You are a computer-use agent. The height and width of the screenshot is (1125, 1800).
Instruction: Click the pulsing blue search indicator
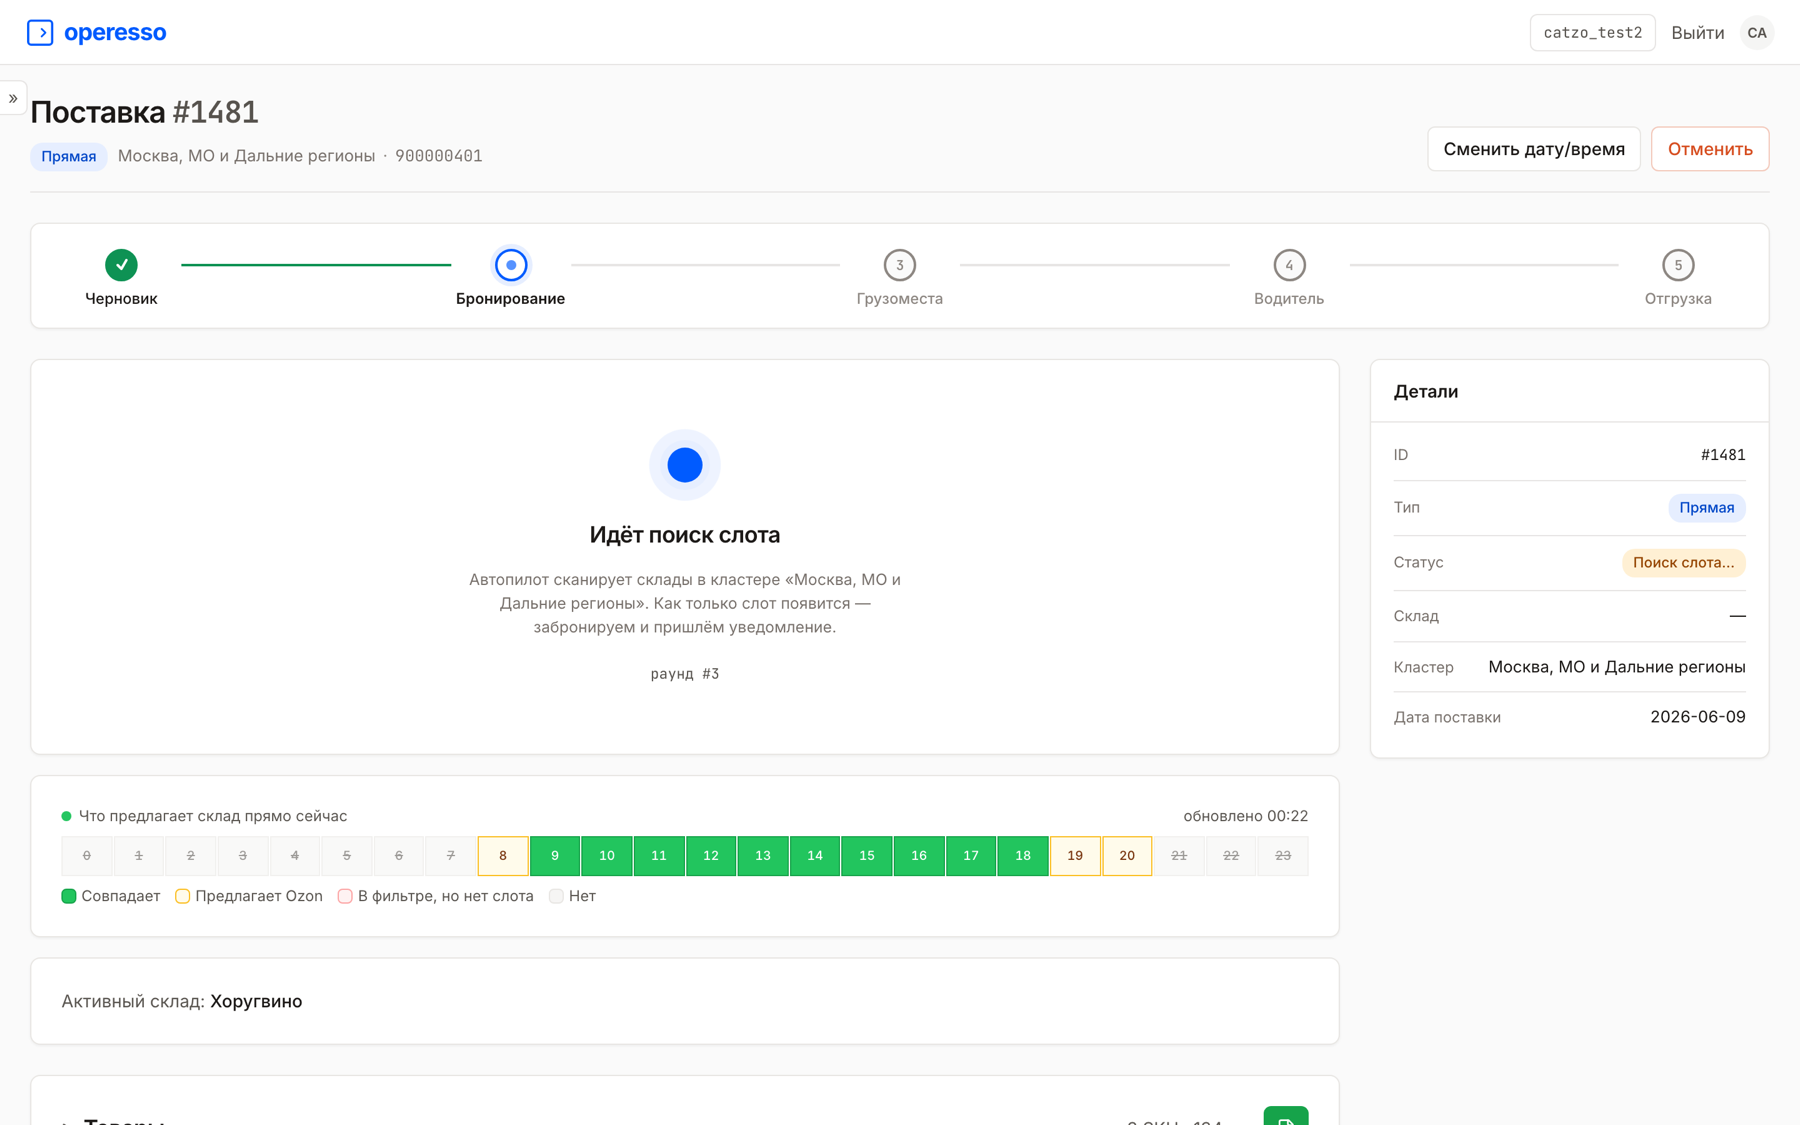click(685, 465)
